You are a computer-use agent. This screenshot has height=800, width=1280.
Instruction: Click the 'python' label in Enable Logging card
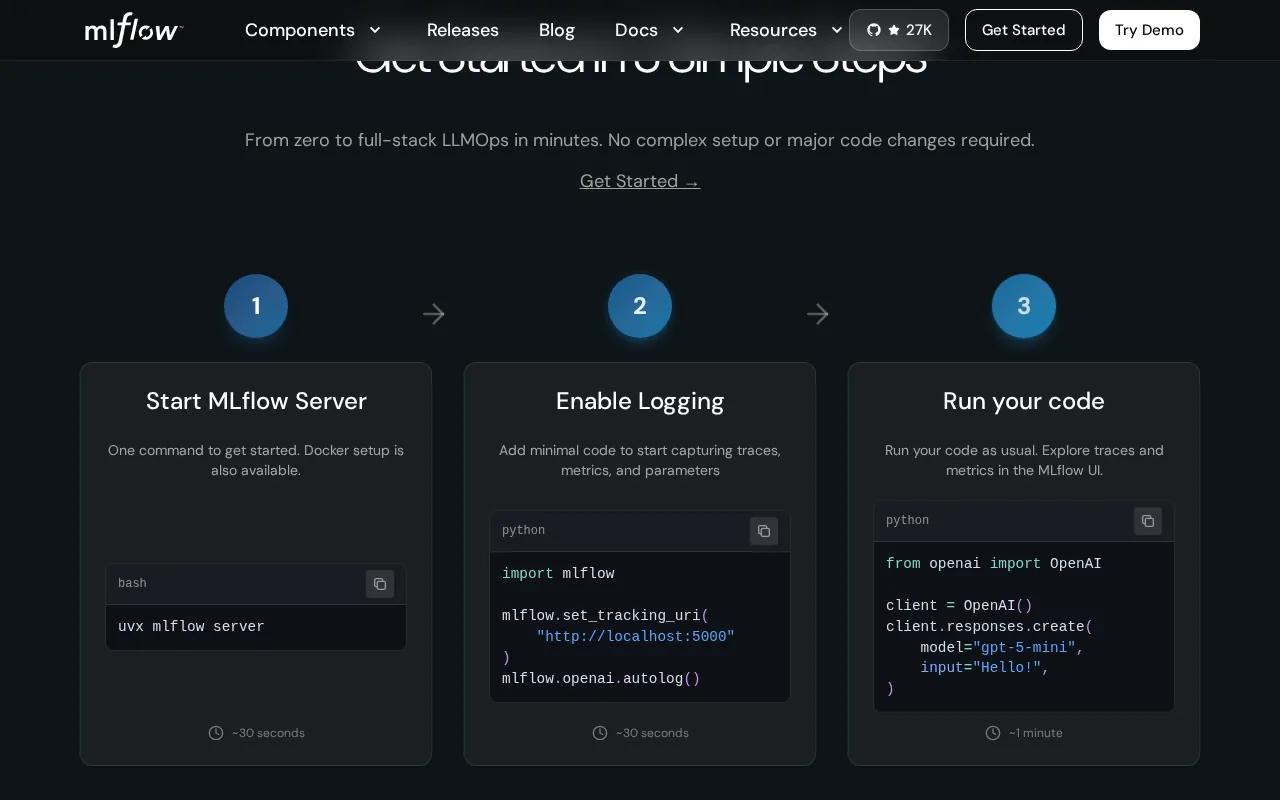(523, 530)
